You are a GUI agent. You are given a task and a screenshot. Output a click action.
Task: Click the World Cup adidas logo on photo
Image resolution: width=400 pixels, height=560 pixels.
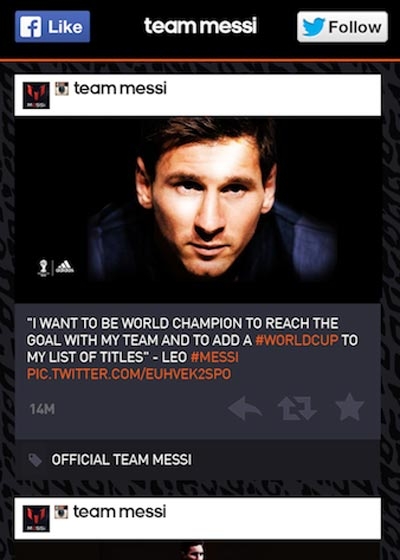tap(56, 268)
